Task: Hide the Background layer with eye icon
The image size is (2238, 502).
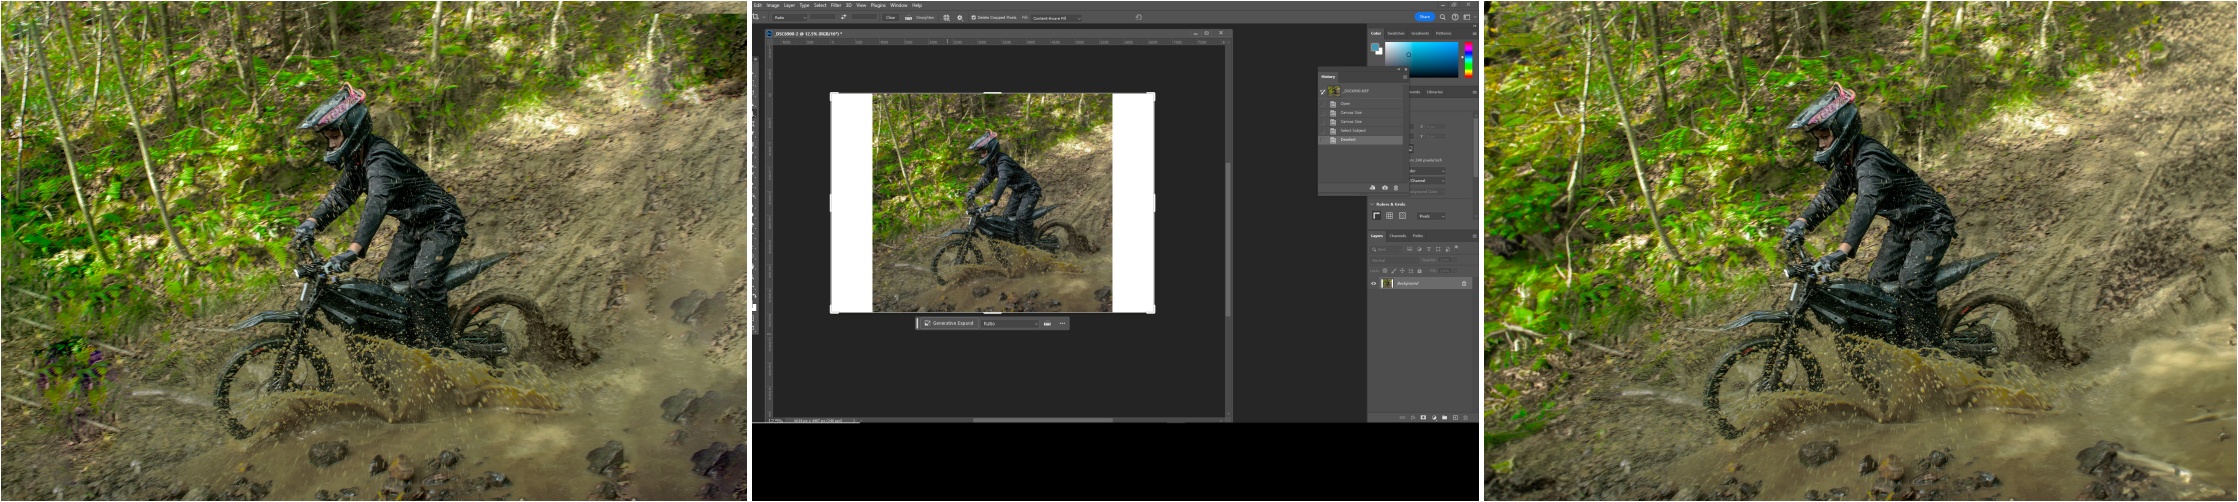Action: pyautogui.click(x=1373, y=283)
